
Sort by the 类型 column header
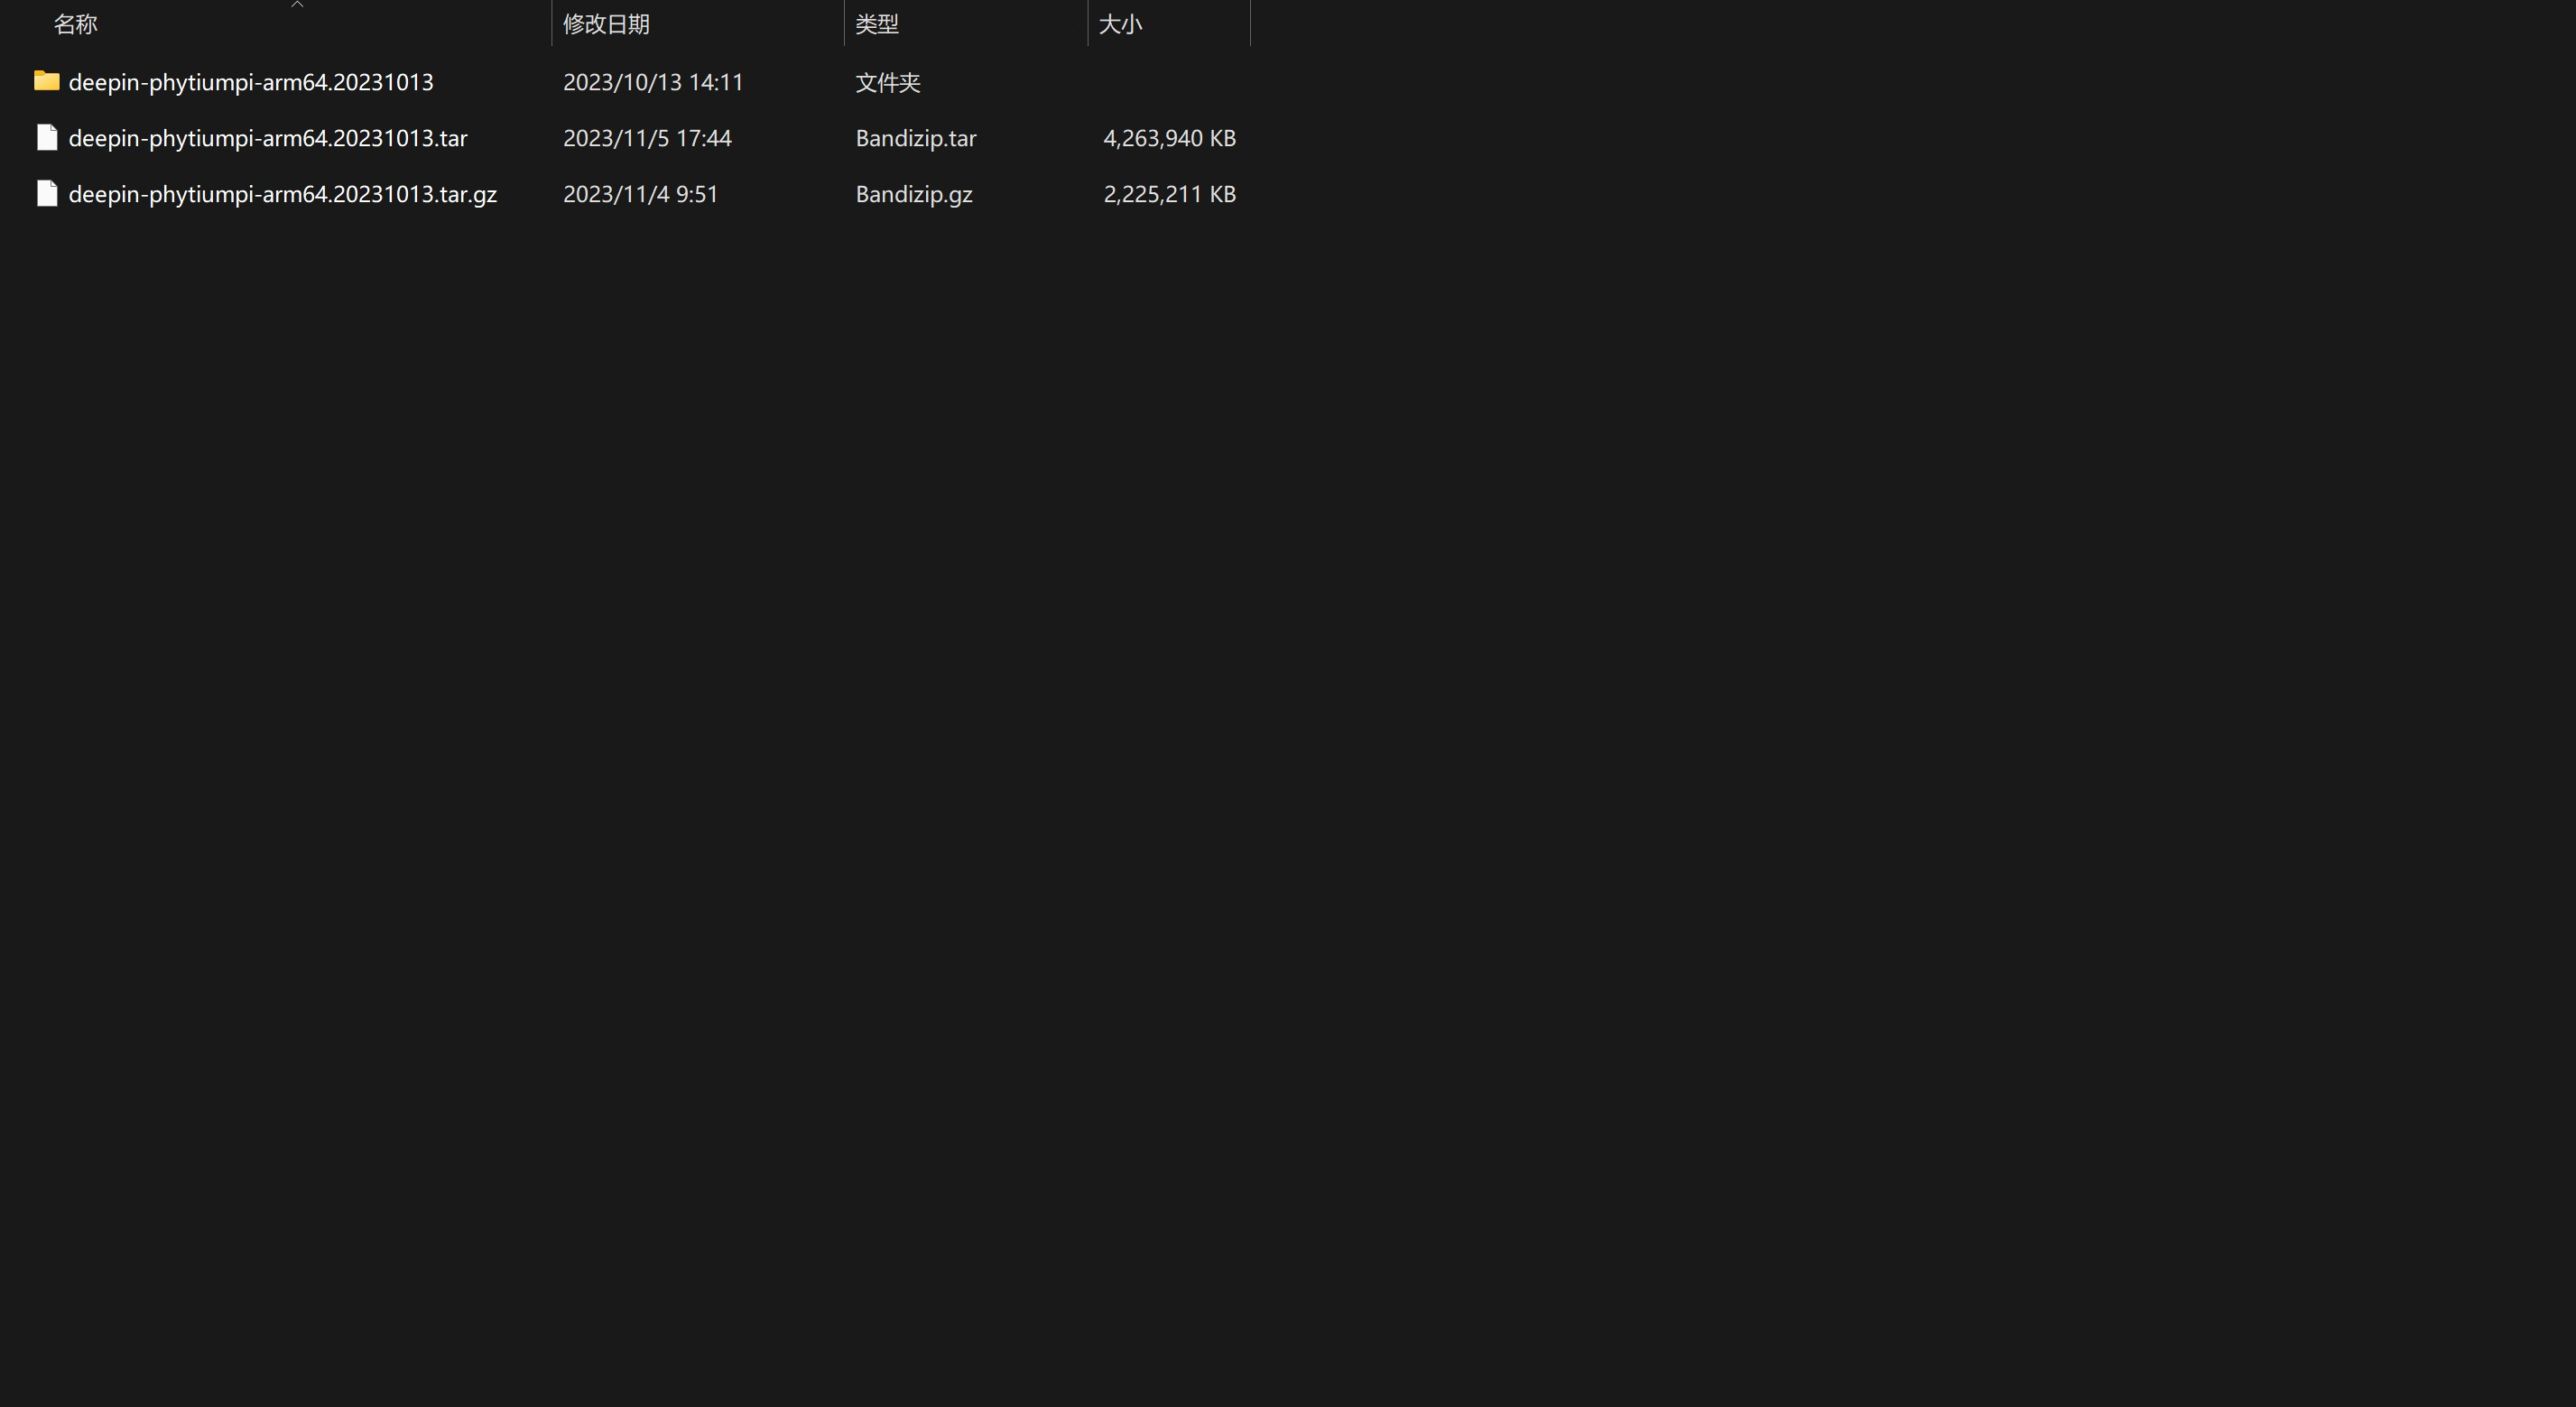click(877, 24)
